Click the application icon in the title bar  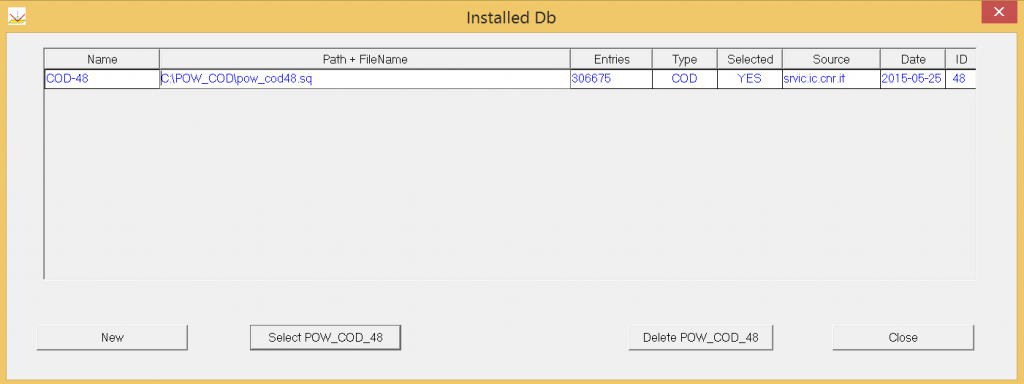(x=16, y=17)
